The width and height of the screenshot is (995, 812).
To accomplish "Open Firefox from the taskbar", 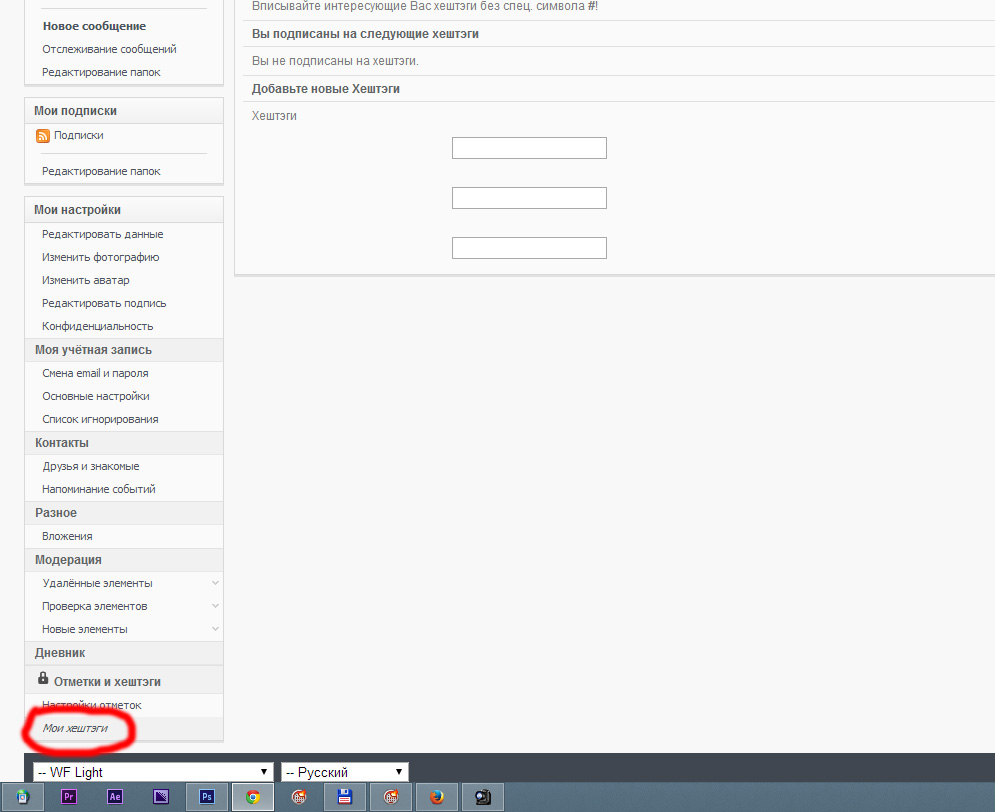I will [437, 797].
